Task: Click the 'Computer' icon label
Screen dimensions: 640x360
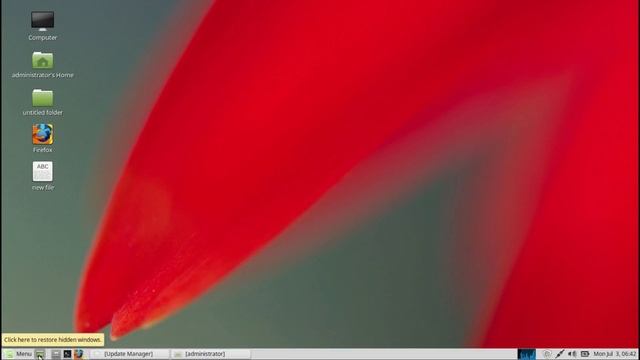Action: [42, 38]
